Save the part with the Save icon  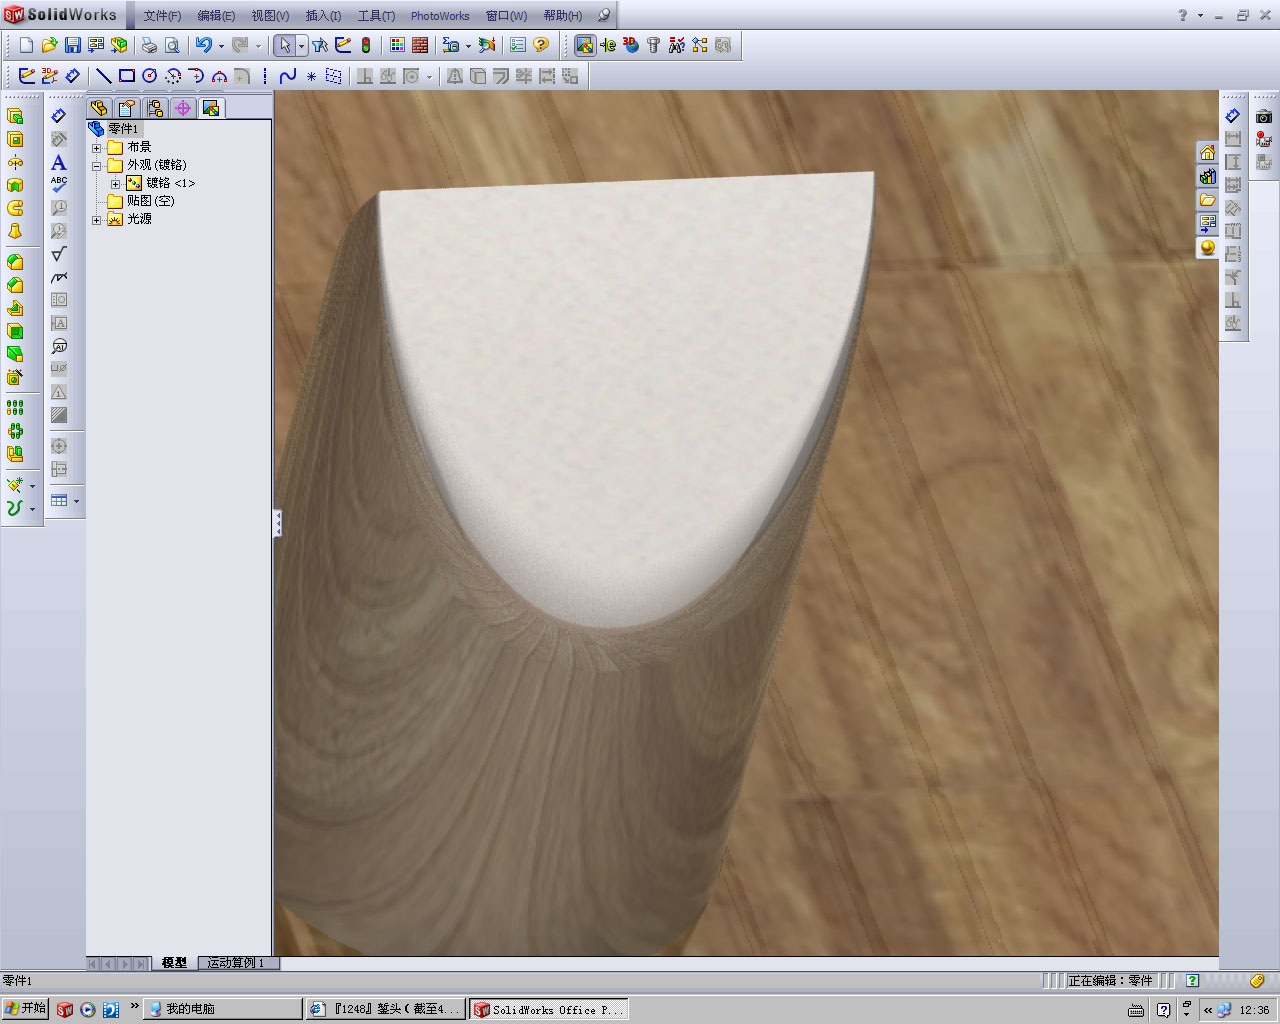(72, 45)
